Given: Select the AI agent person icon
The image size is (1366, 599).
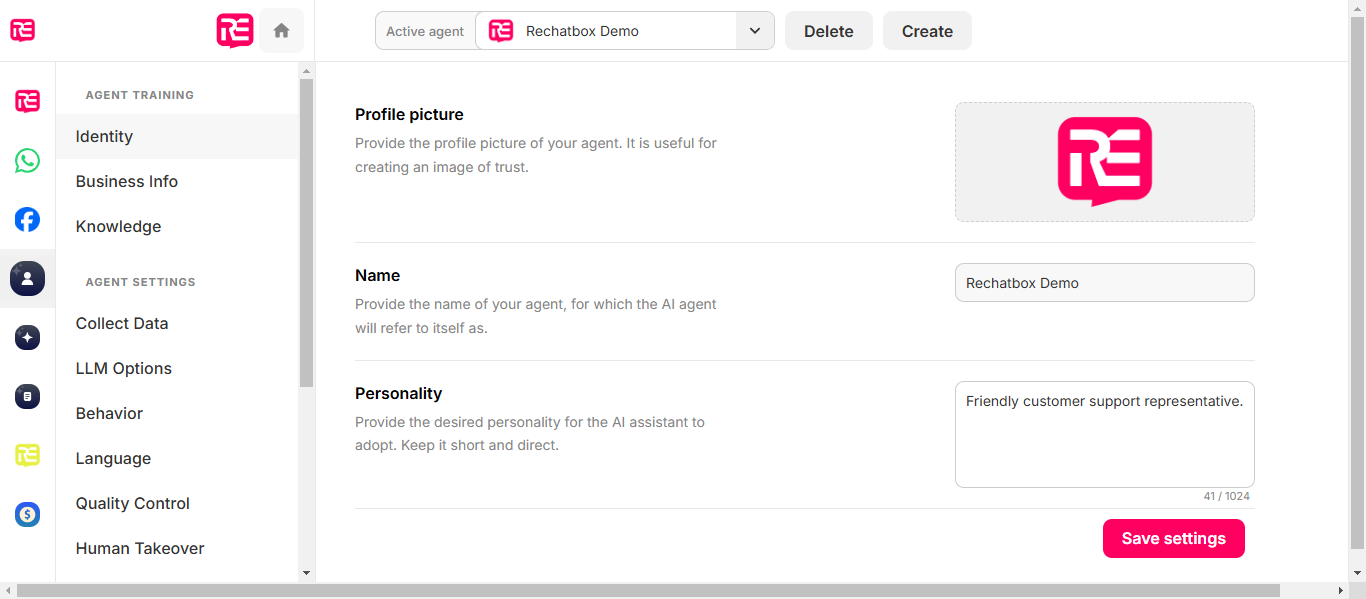Looking at the screenshot, I should pyautogui.click(x=27, y=278).
